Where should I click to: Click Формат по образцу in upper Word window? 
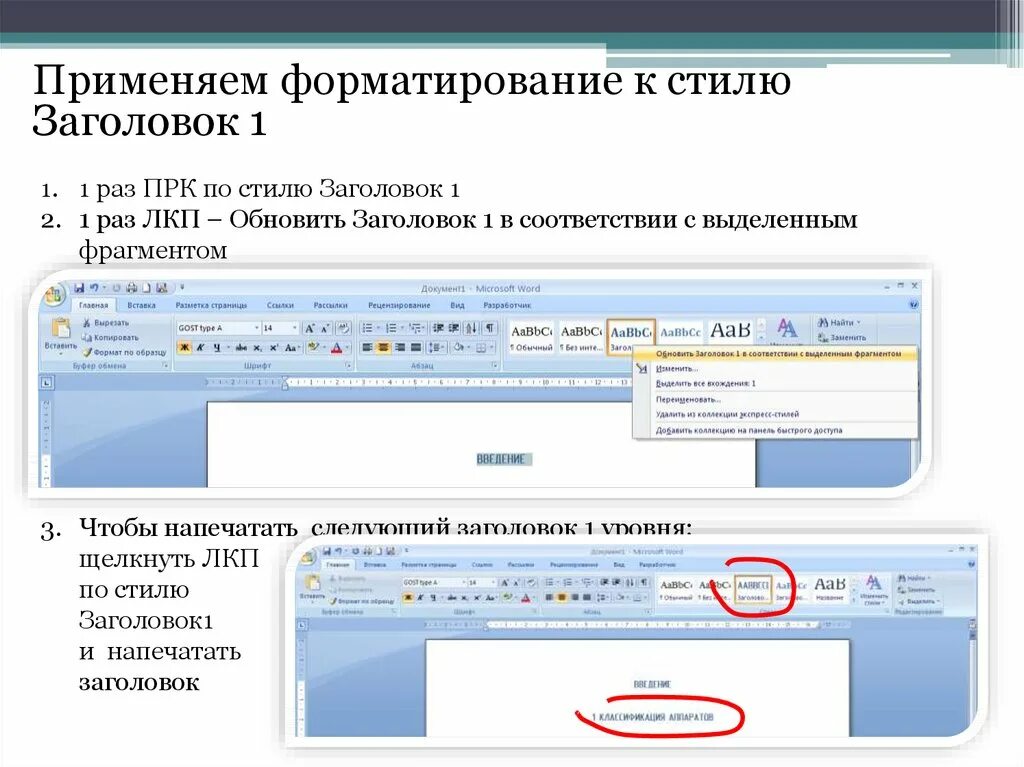click(124, 352)
